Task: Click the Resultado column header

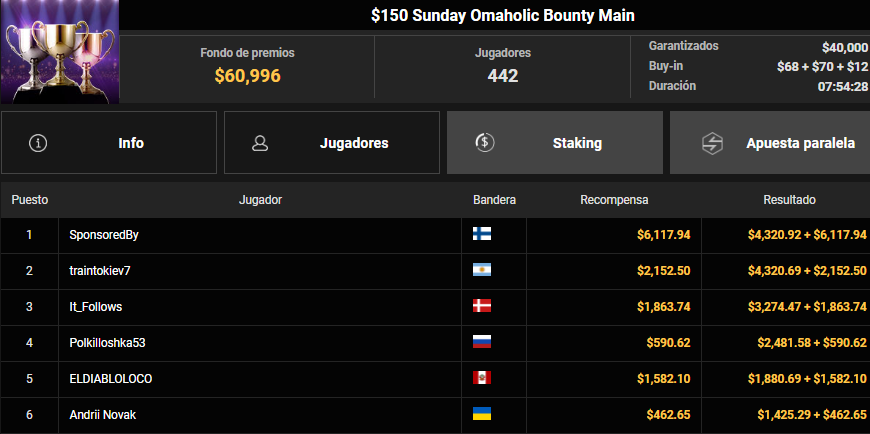Action: click(x=789, y=200)
